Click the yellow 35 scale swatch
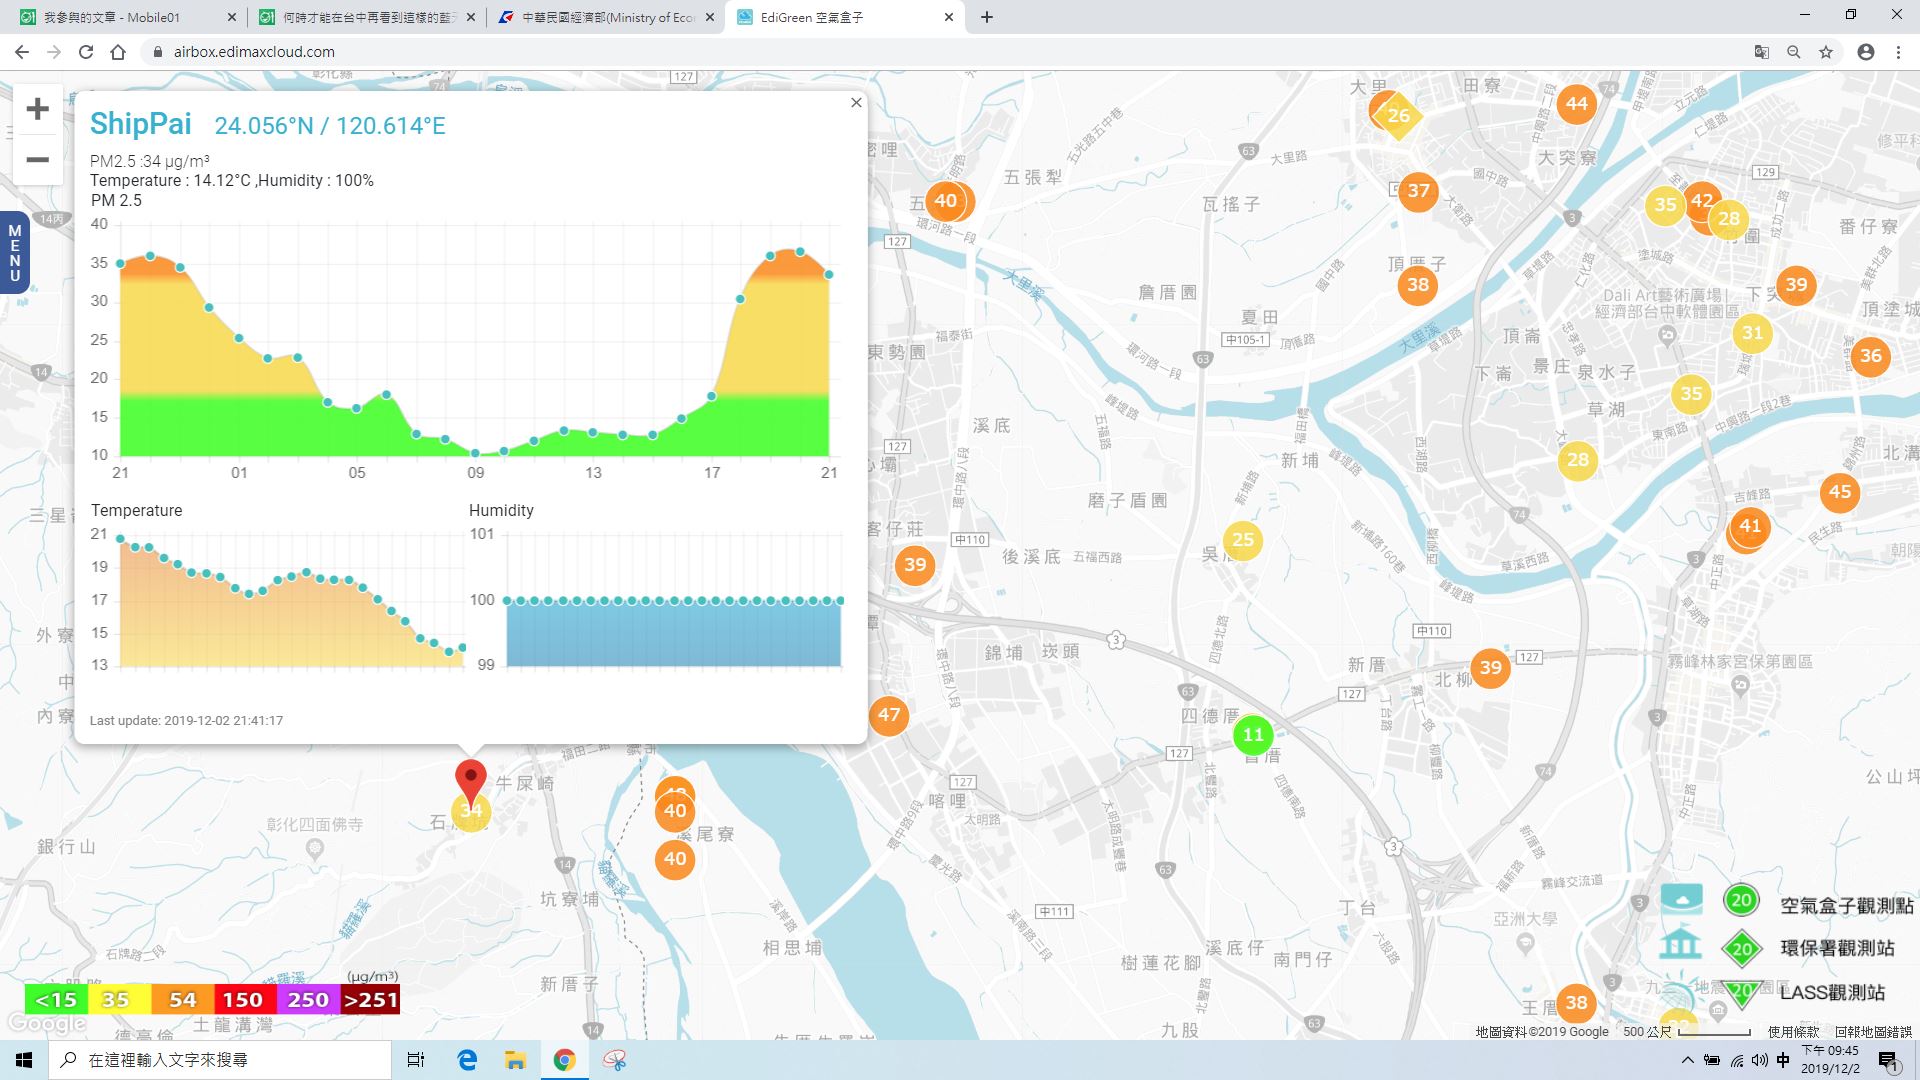Viewport: 1920px width, 1080px height. [x=119, y=1000]
